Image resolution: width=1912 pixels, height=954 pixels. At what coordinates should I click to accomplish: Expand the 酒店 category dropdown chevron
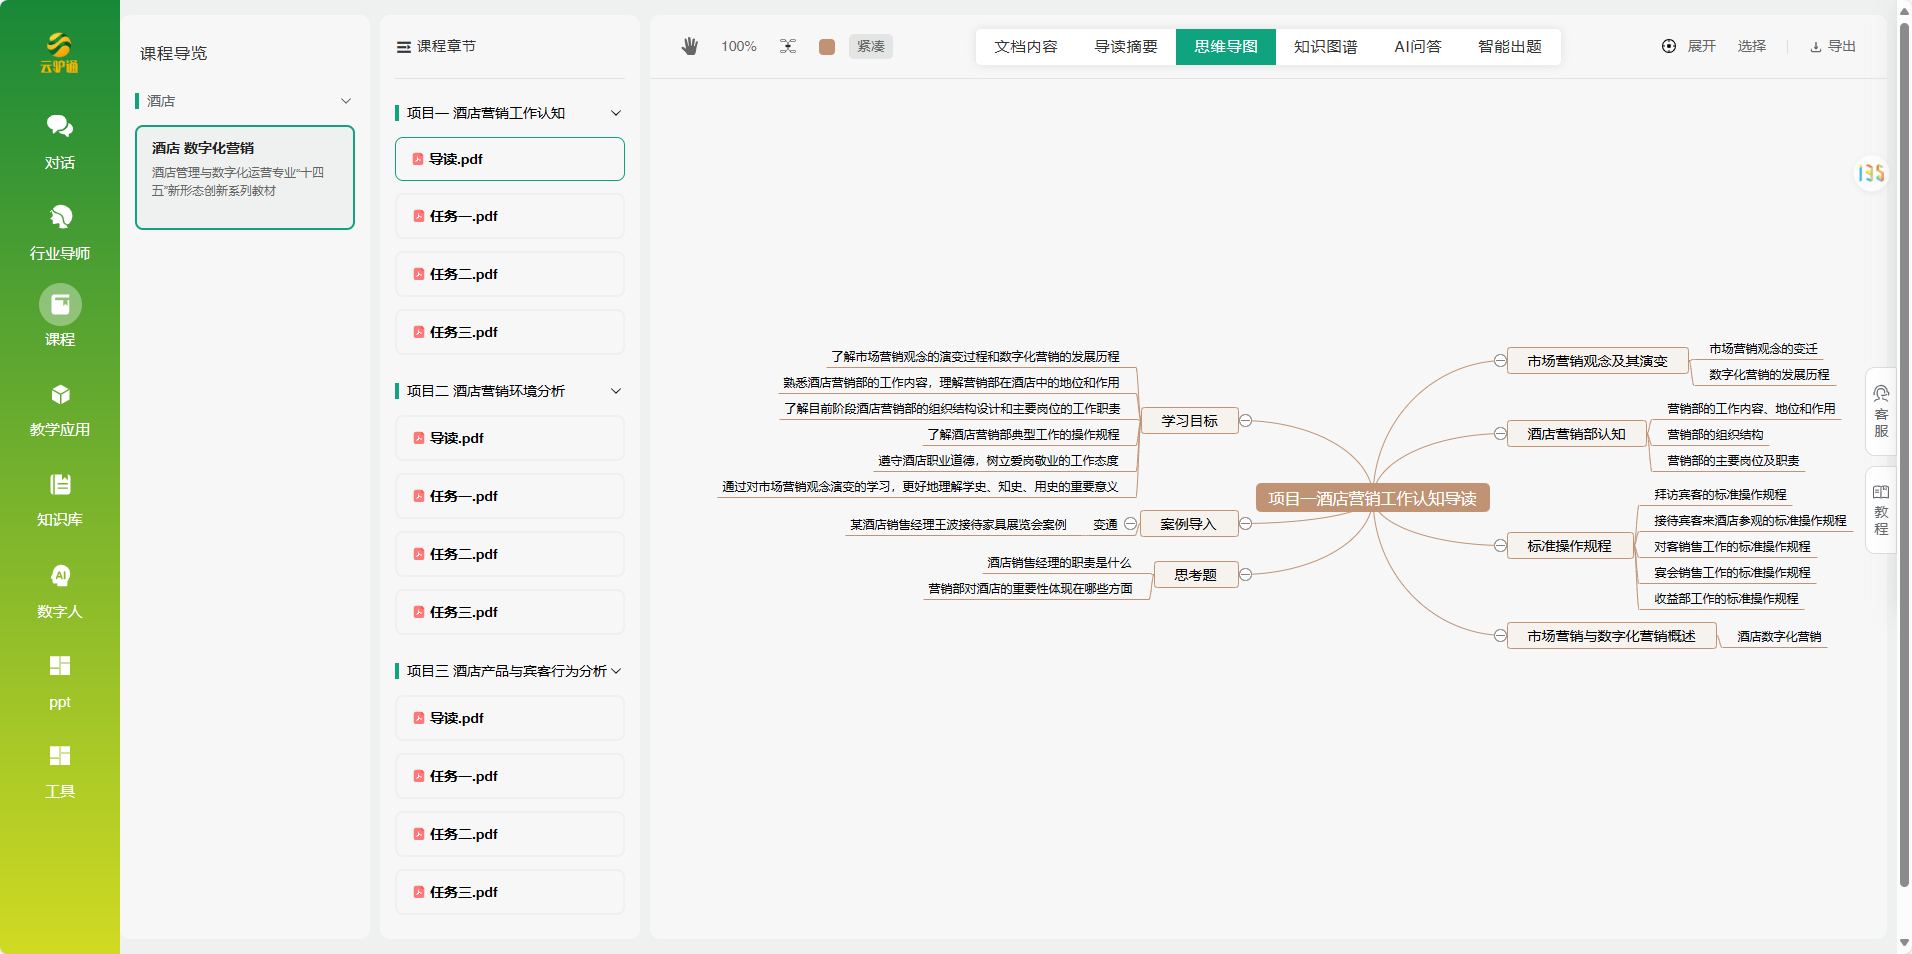(x=346, y=101)
